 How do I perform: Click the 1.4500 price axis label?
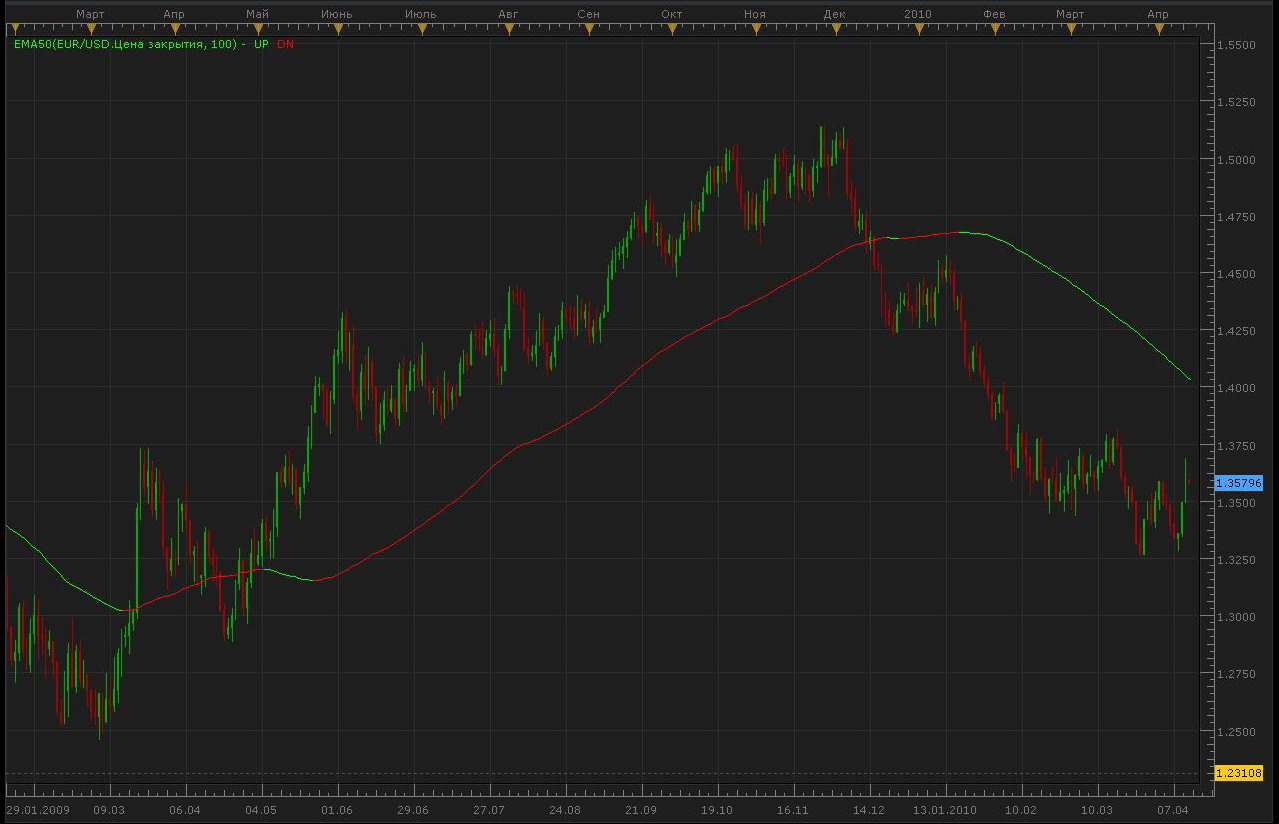point(1237,274)
